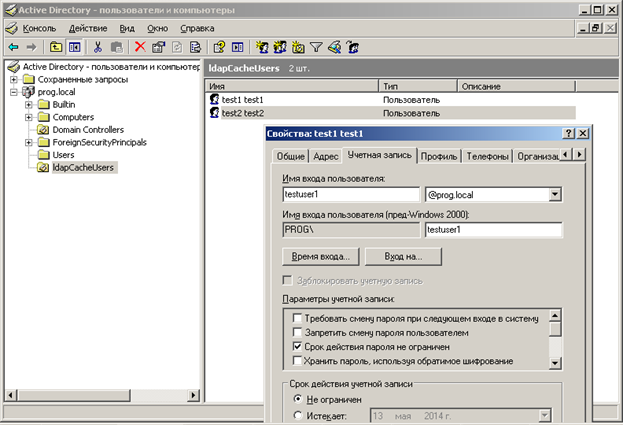Click the Find objects icon
Image resolution: width=625 pixels, height=425 pixels.
tap(334, 47)
